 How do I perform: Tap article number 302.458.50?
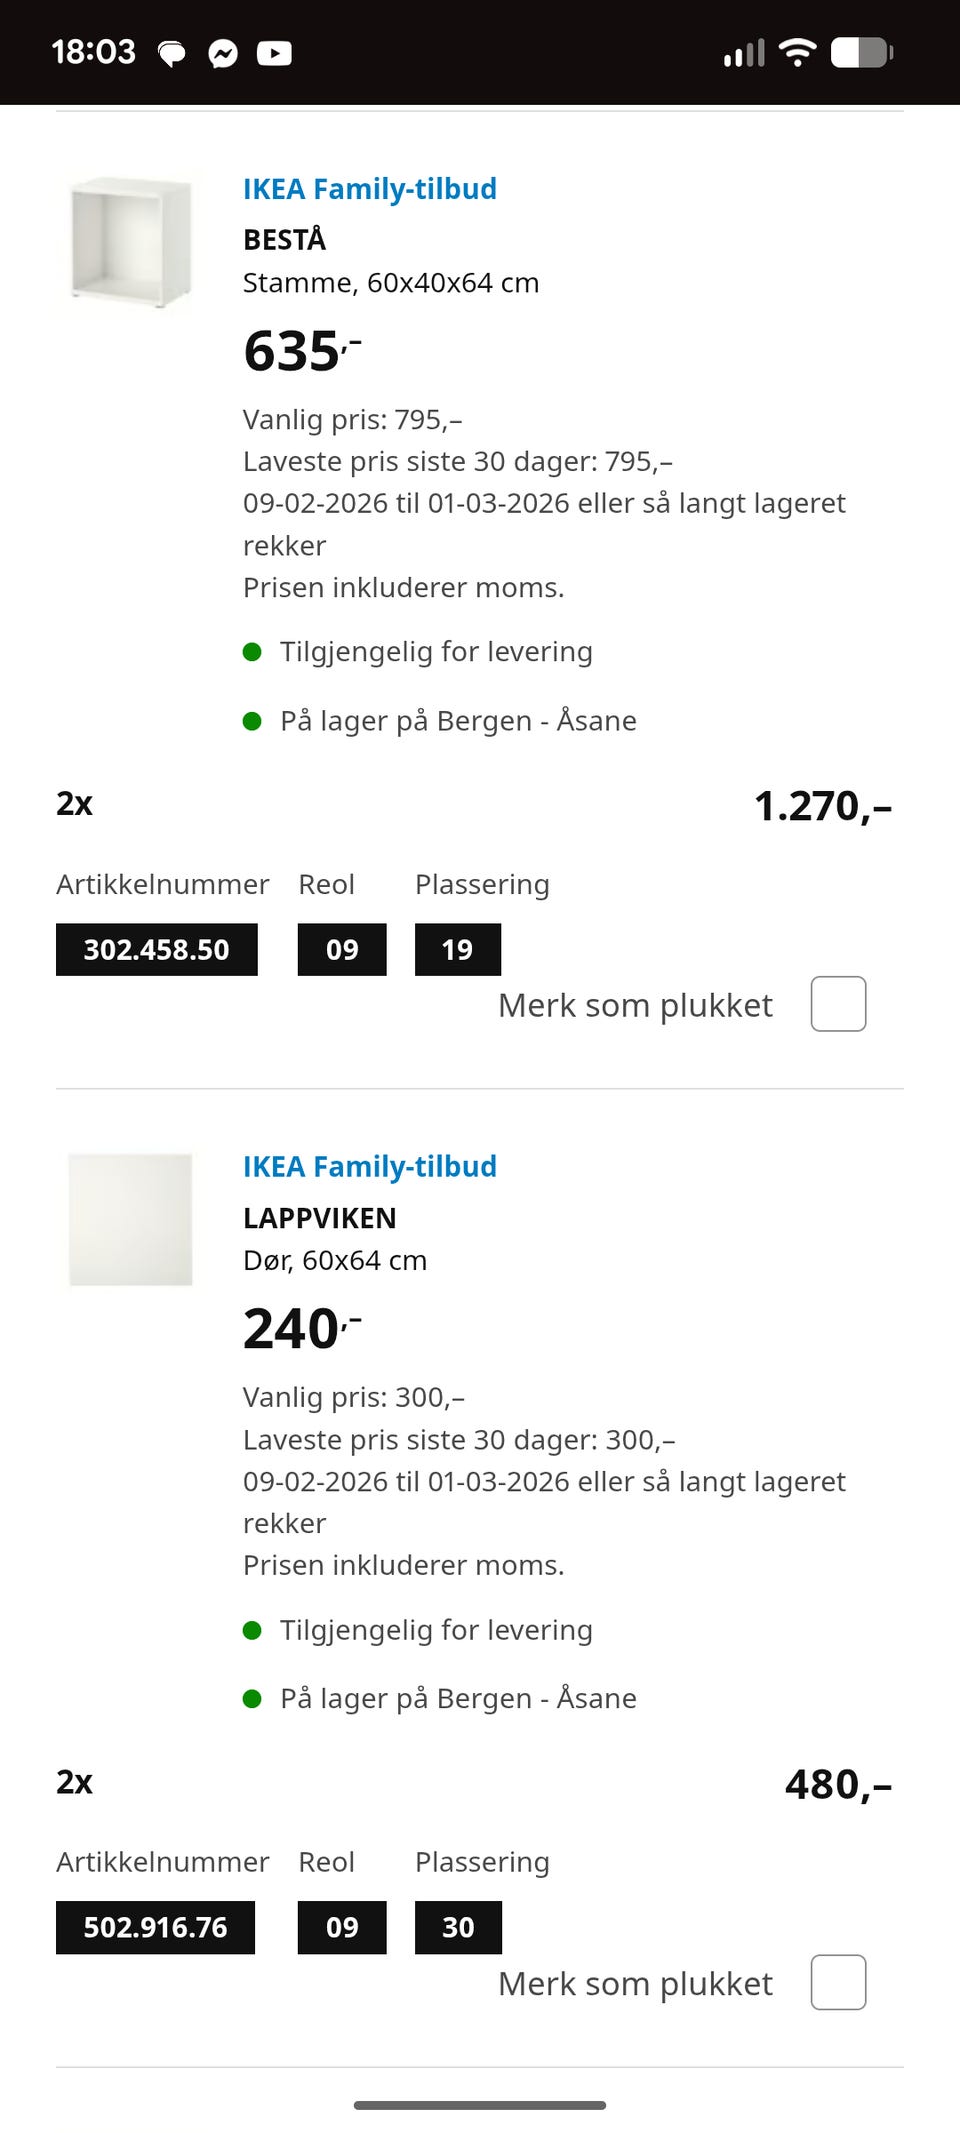[x=157, y=949]
